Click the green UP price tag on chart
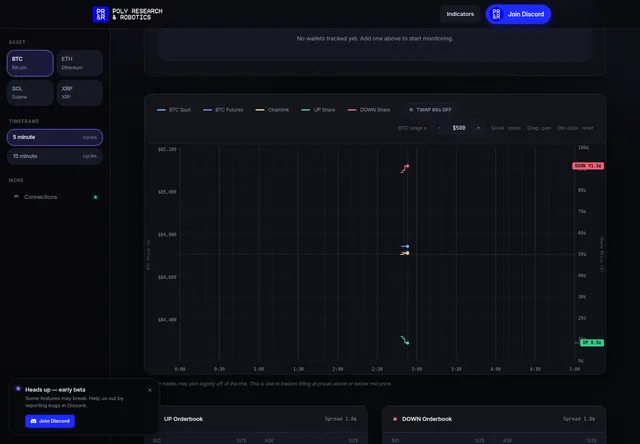The width and height of the screenshot is (640, 444). [x=592, y=343]
